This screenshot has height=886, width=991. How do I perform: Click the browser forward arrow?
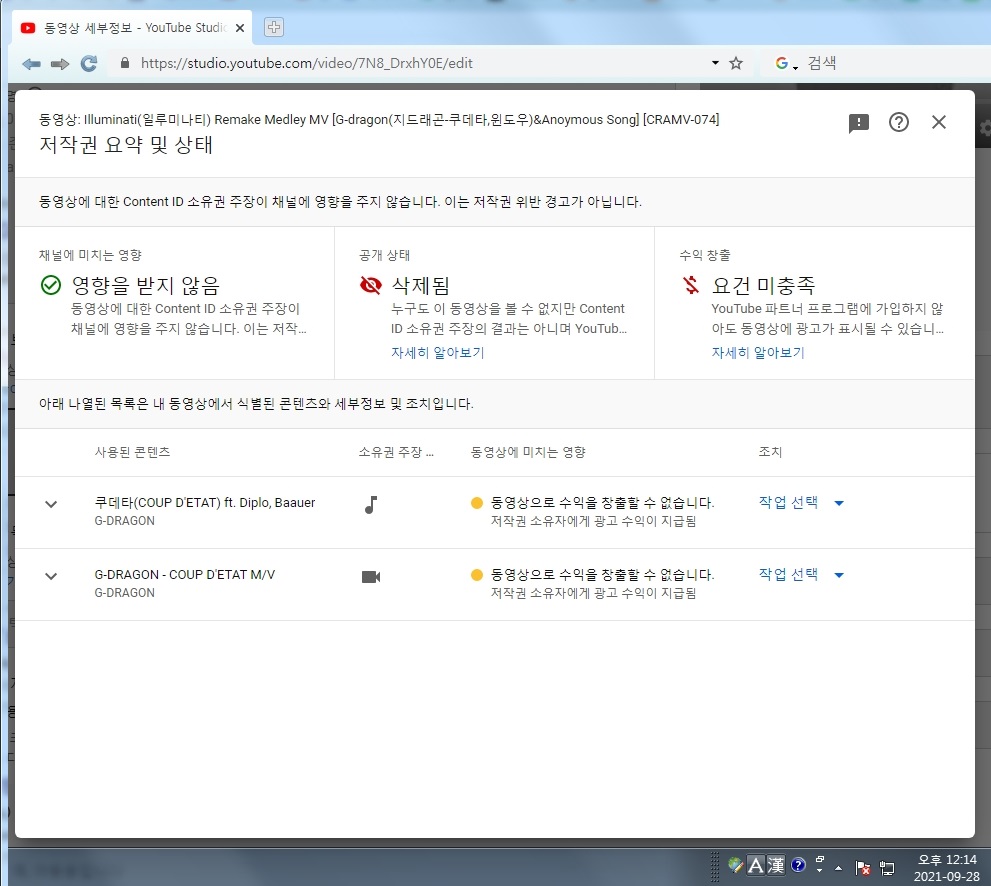(60, 64)
